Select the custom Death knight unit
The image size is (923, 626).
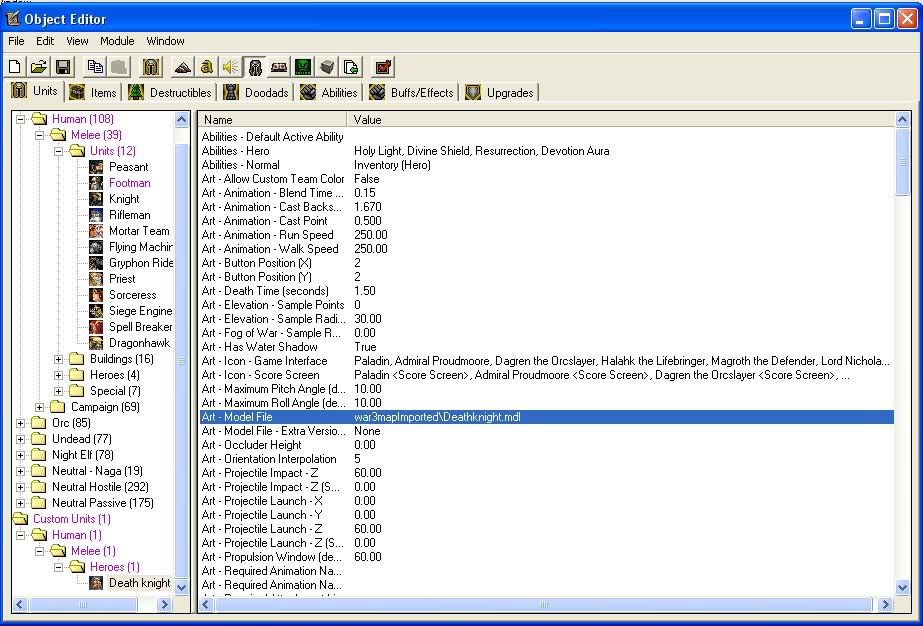(x=140, y=582)
